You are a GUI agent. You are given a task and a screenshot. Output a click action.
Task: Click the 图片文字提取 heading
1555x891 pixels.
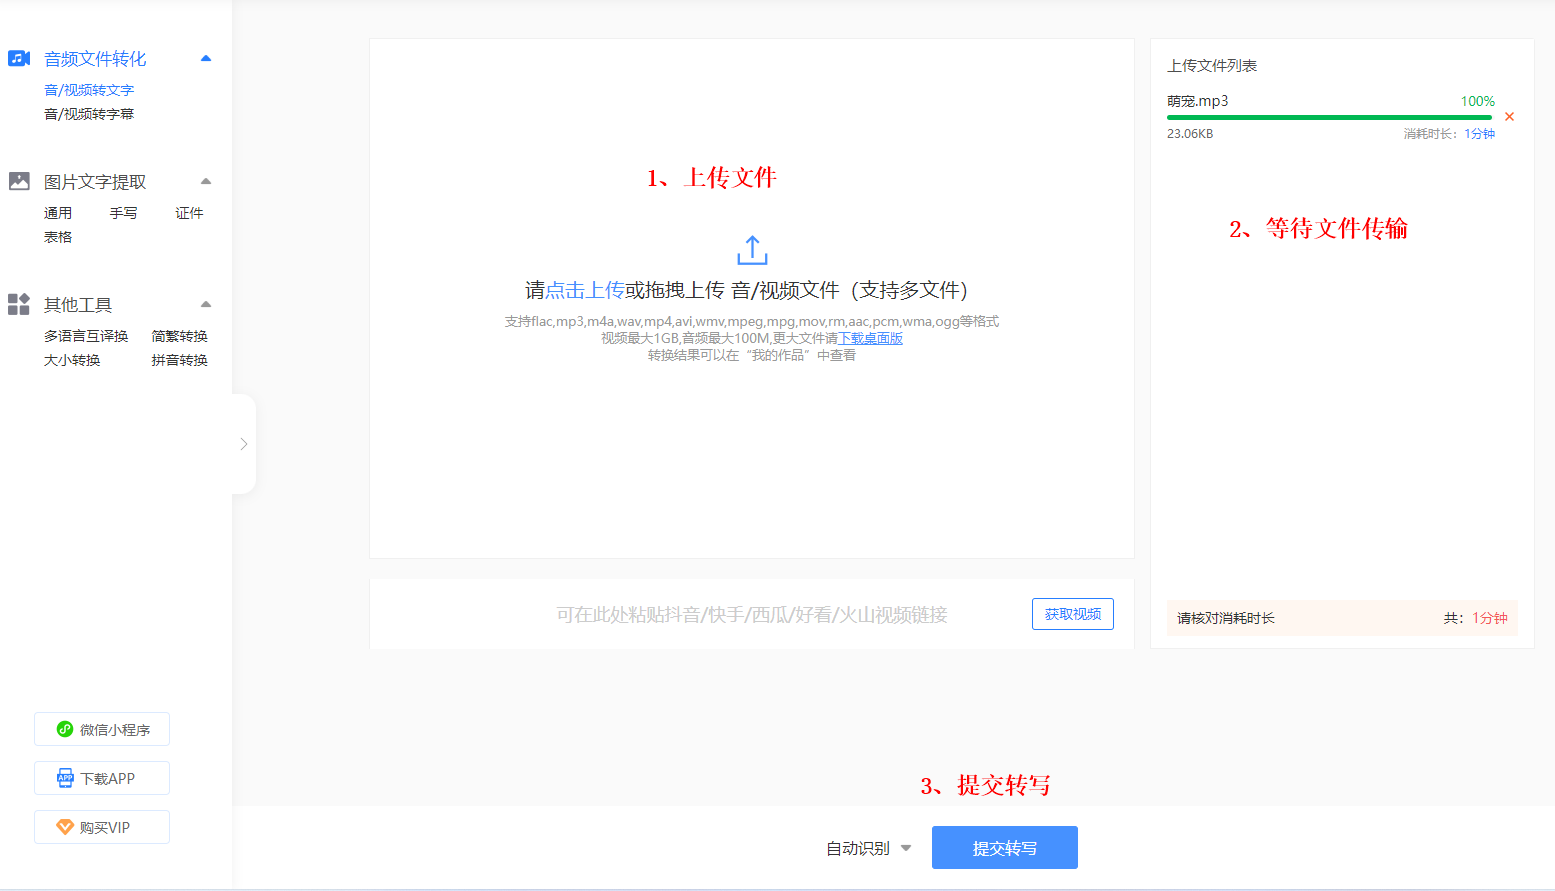[95, 182]
